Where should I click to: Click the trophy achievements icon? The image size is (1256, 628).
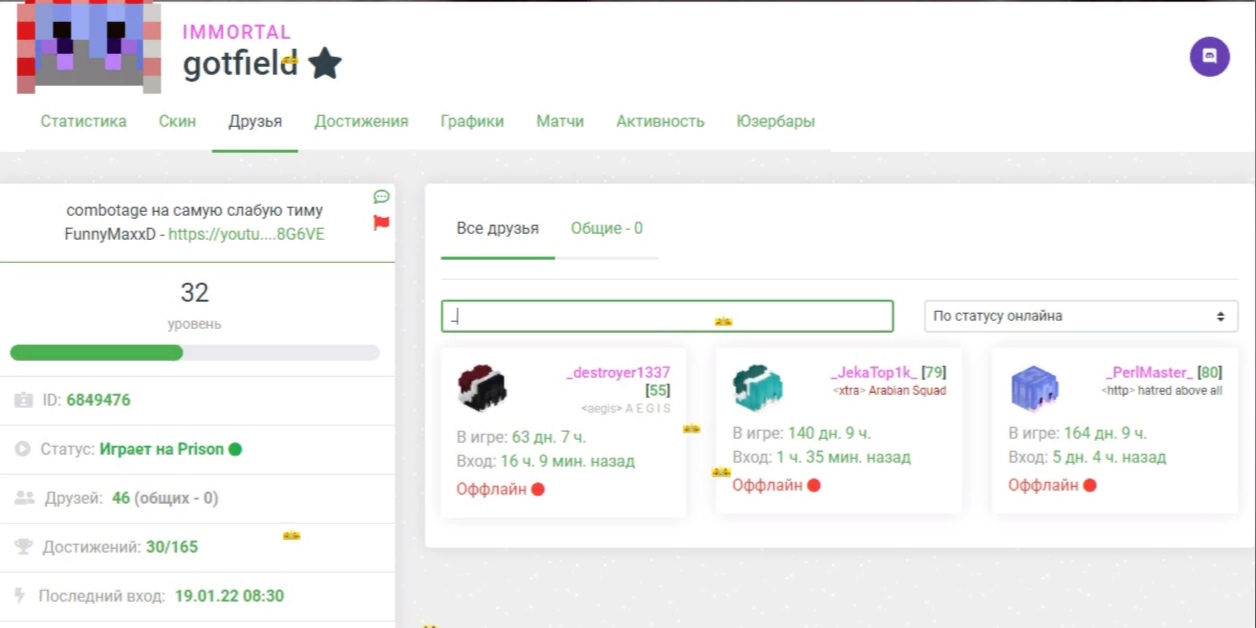[24, 547]
